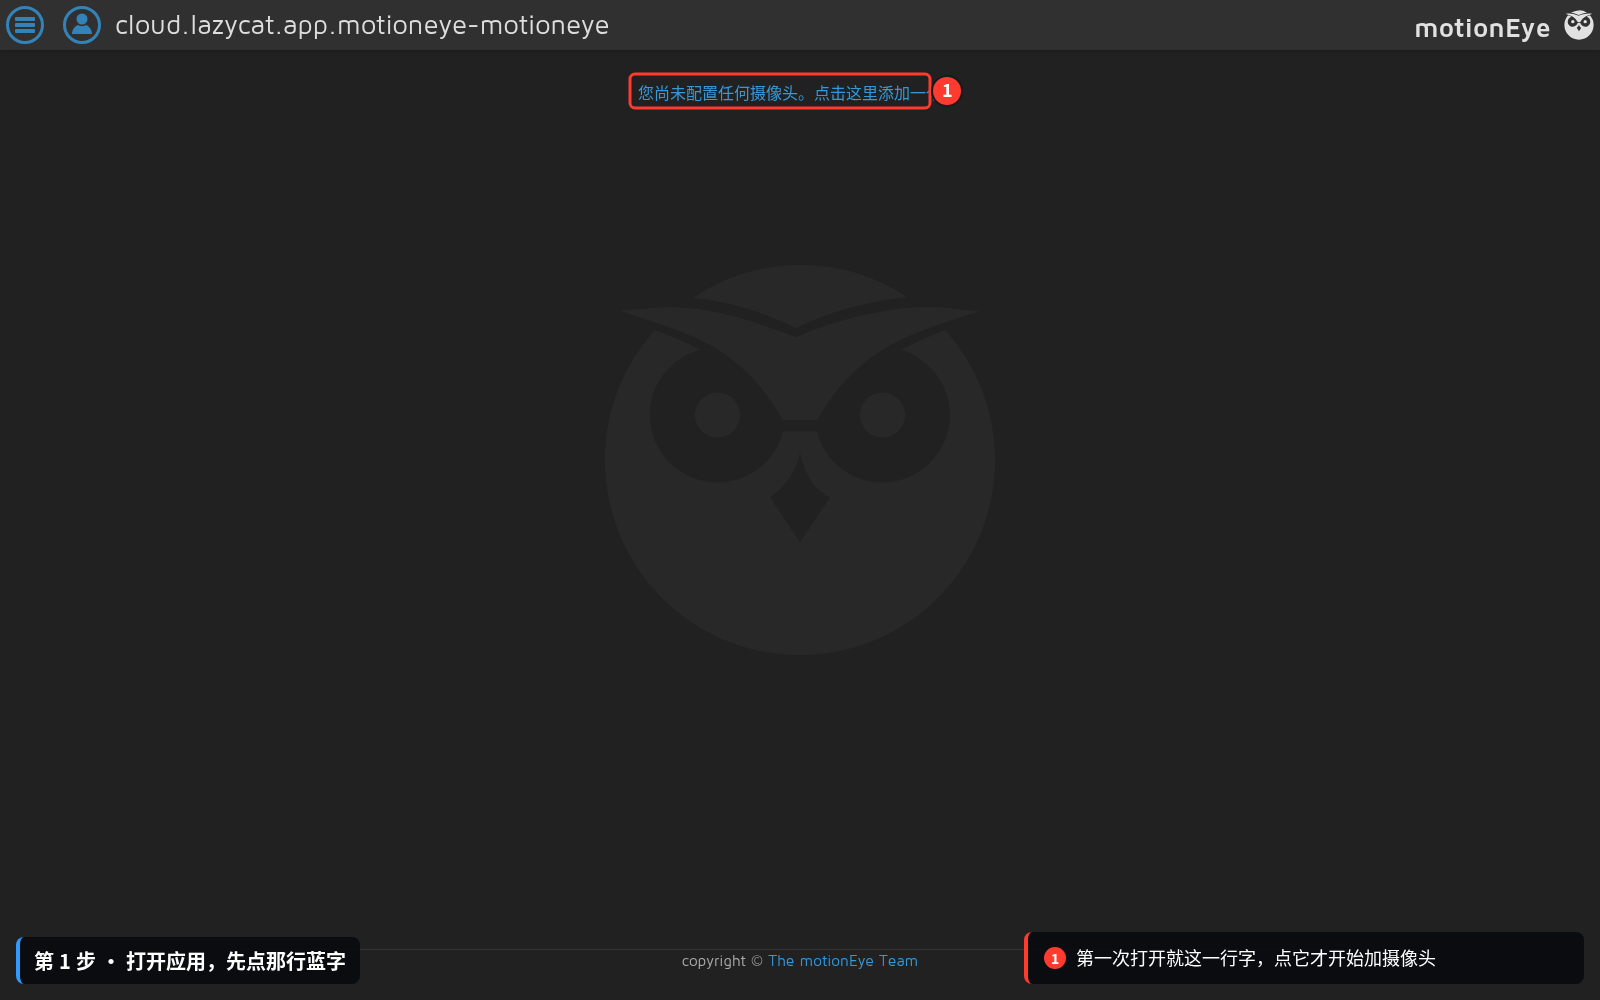Click the cloud.lazycat.app.motioneye-motioneye hostname text
Viewport: 1600px width, 1000px height.
coord(362,25)
